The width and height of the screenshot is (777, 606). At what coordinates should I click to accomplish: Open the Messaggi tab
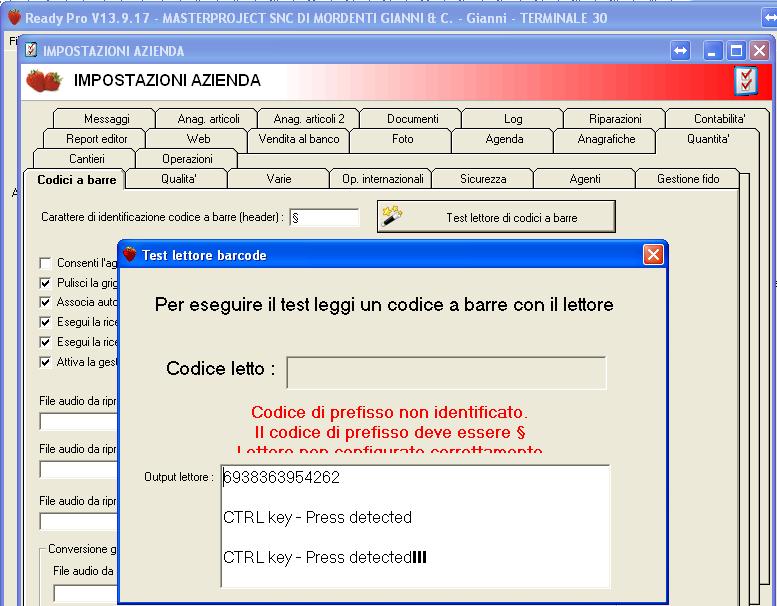point(107,119)
